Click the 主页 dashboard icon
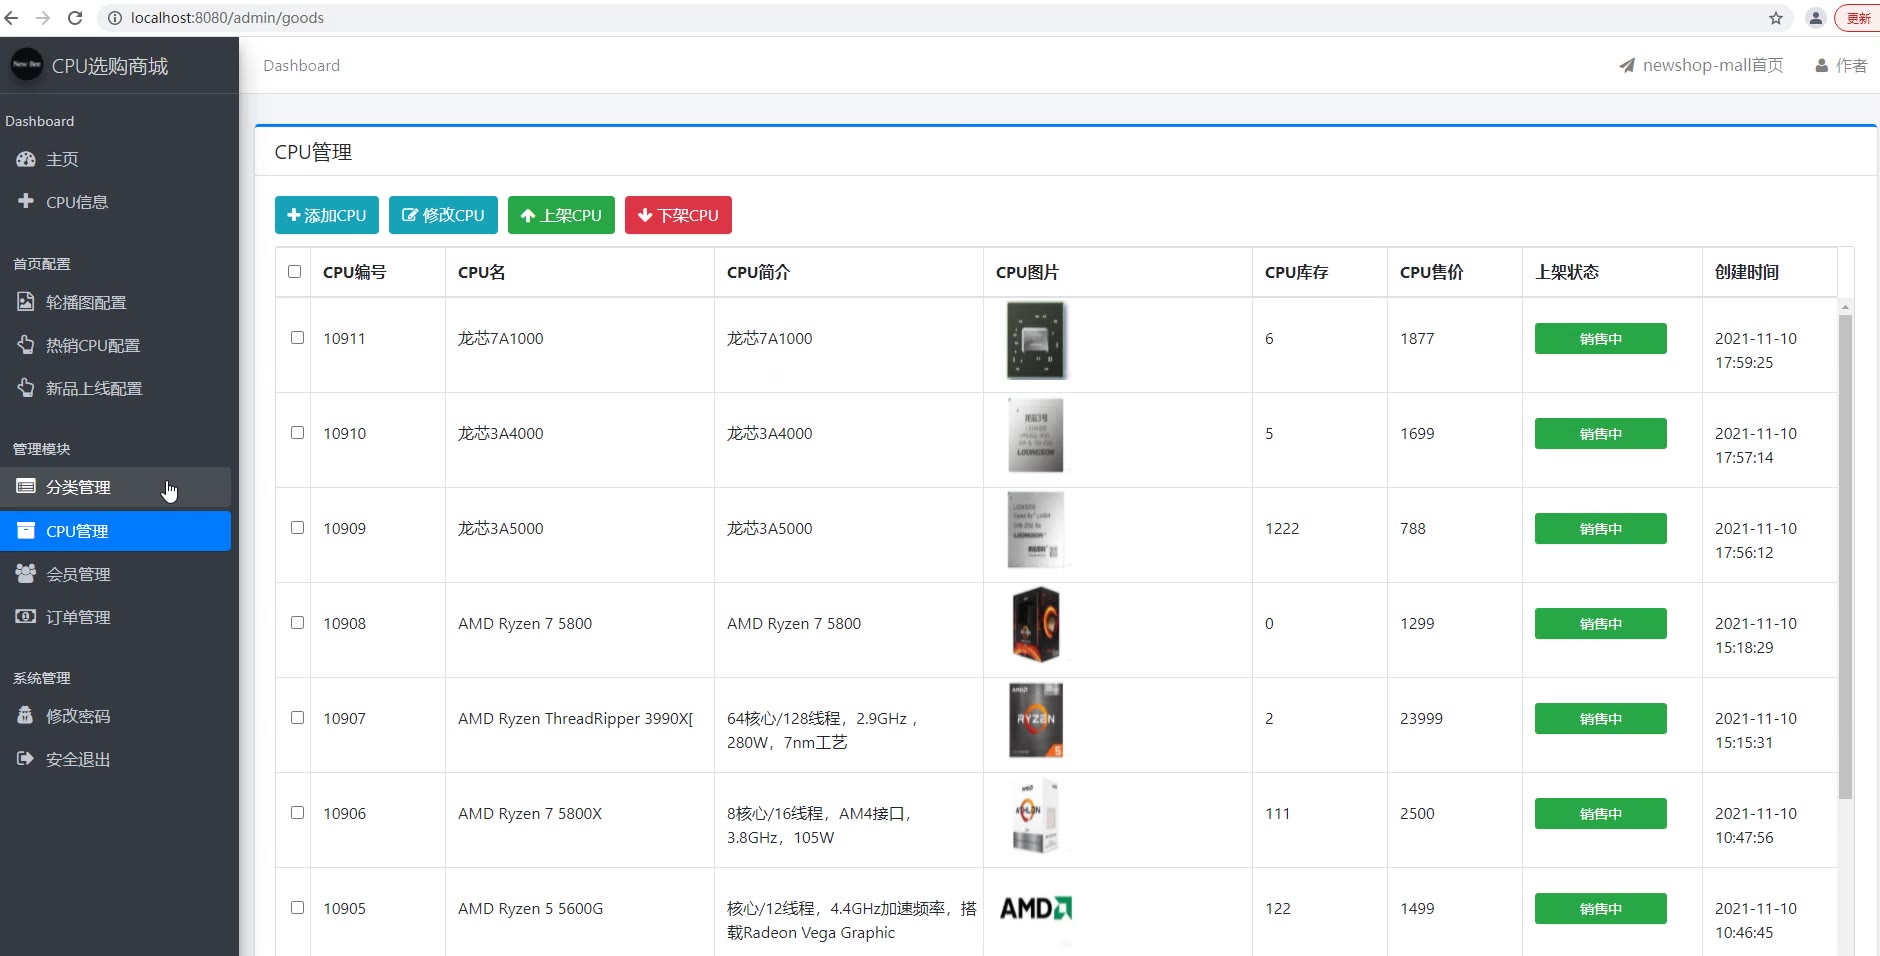1880x956 pixels. (26, 159)
